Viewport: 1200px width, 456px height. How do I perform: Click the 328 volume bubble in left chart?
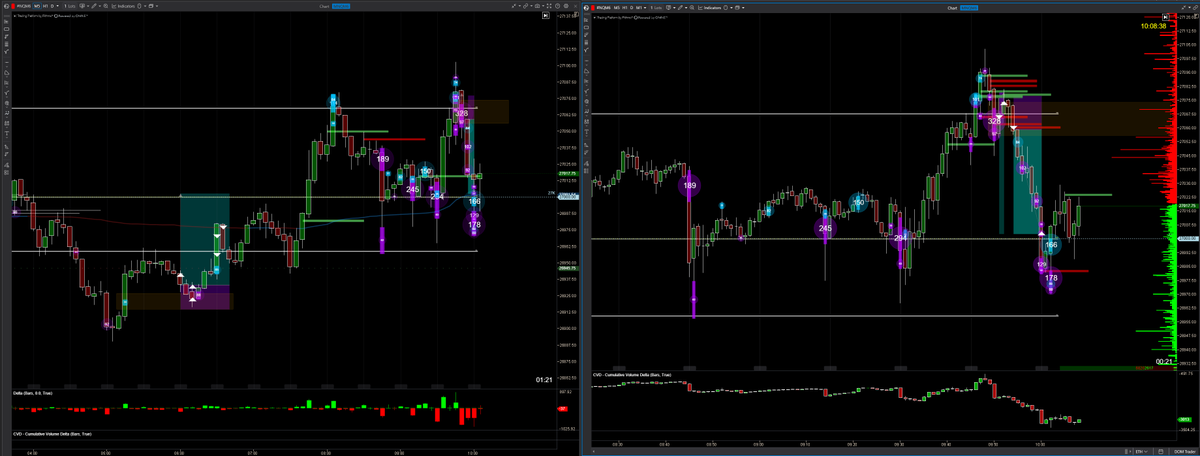pos(461,113)
